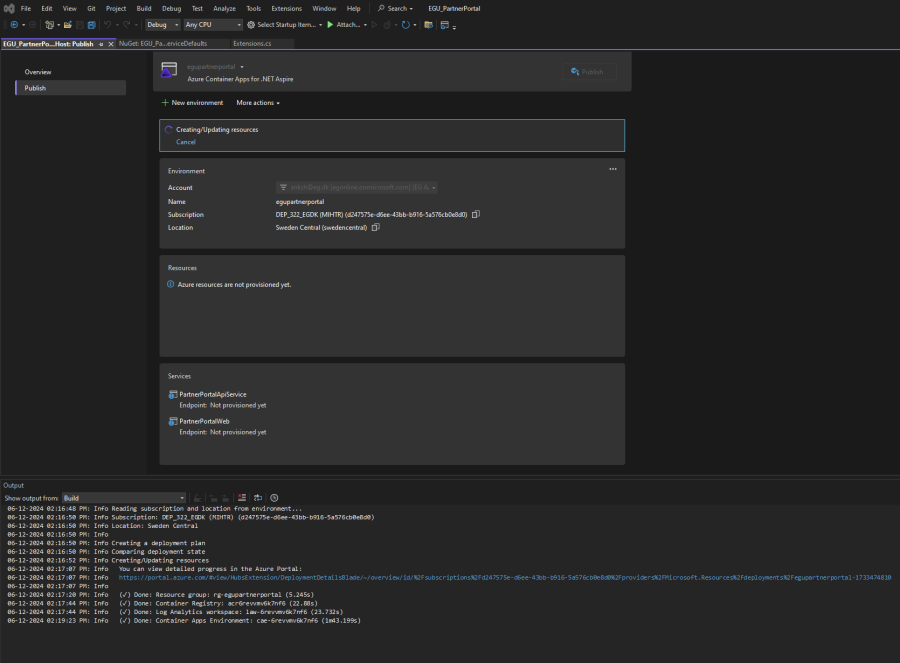Open the Azure Portal deployment URL in output
The height and width of the screenshot is (663, 900).
[505, 577]
